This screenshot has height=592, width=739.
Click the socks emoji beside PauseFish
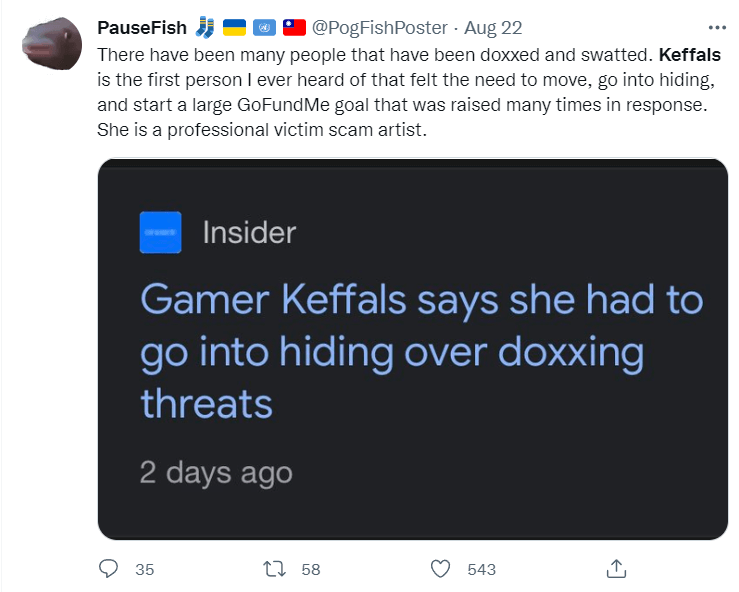pyautogui.click(x=205, y=27)
